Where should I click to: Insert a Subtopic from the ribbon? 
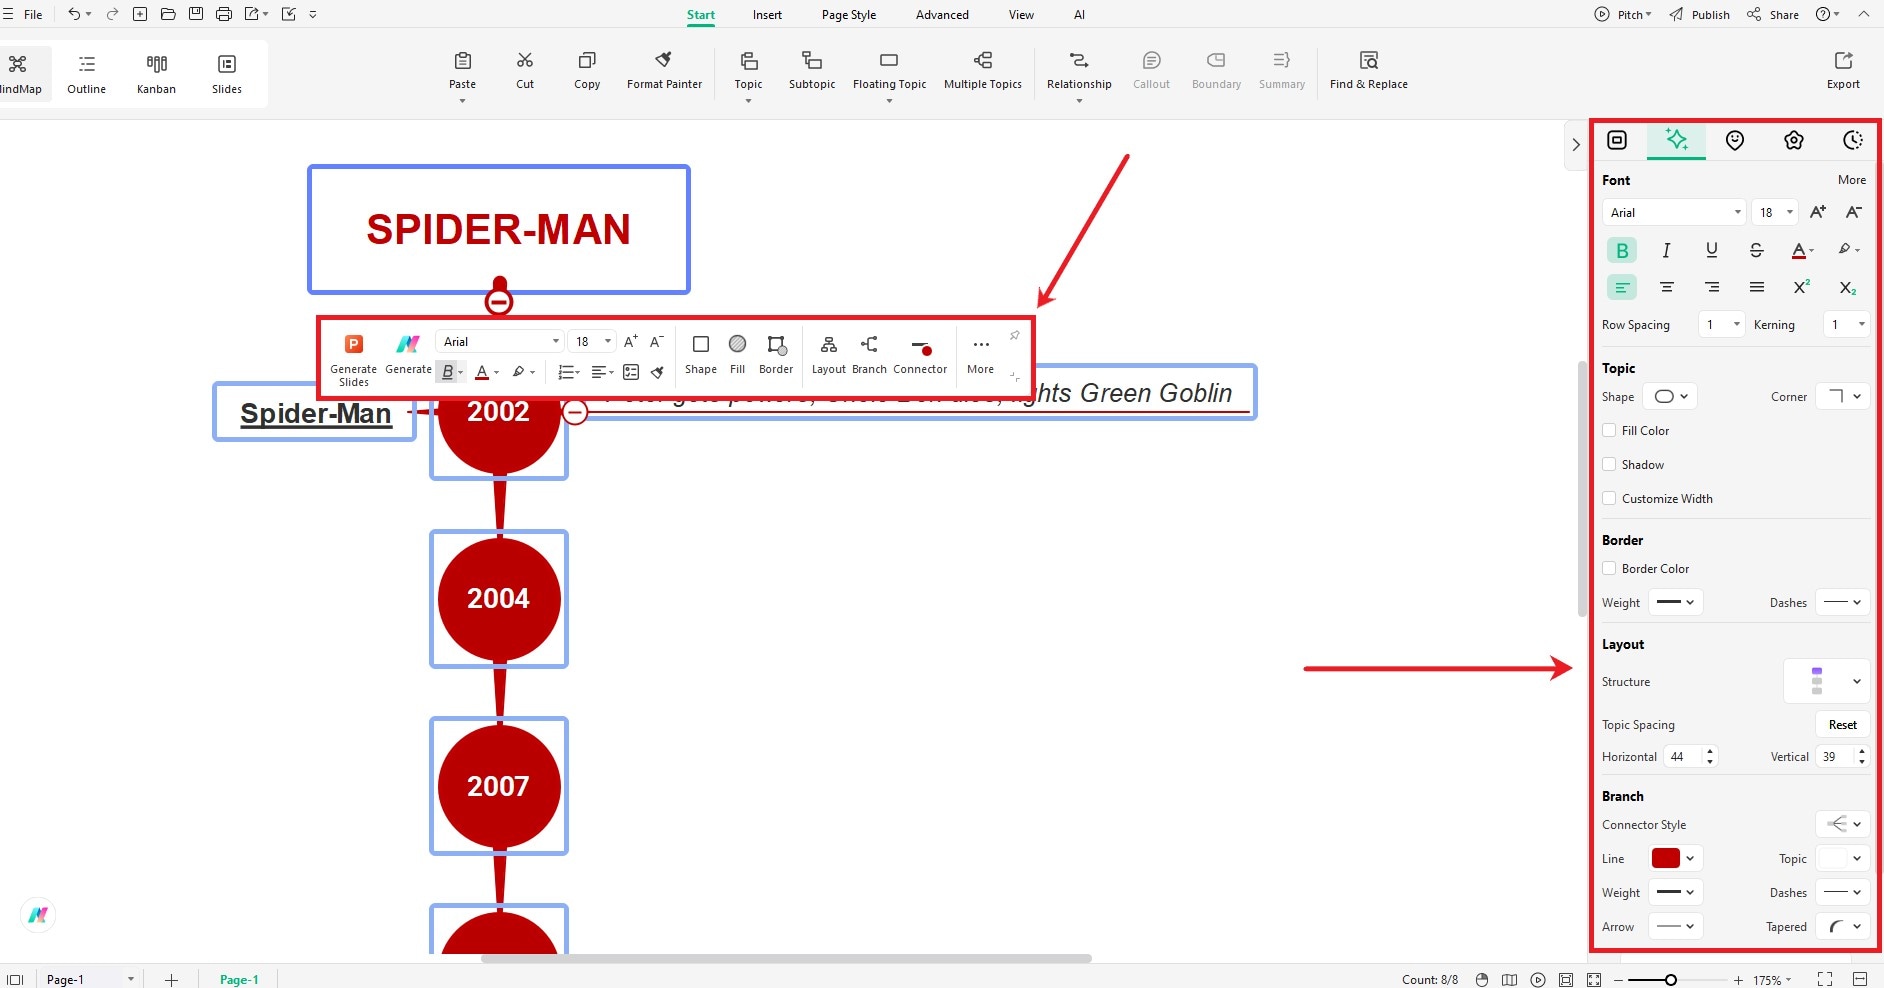coord(812,70)
